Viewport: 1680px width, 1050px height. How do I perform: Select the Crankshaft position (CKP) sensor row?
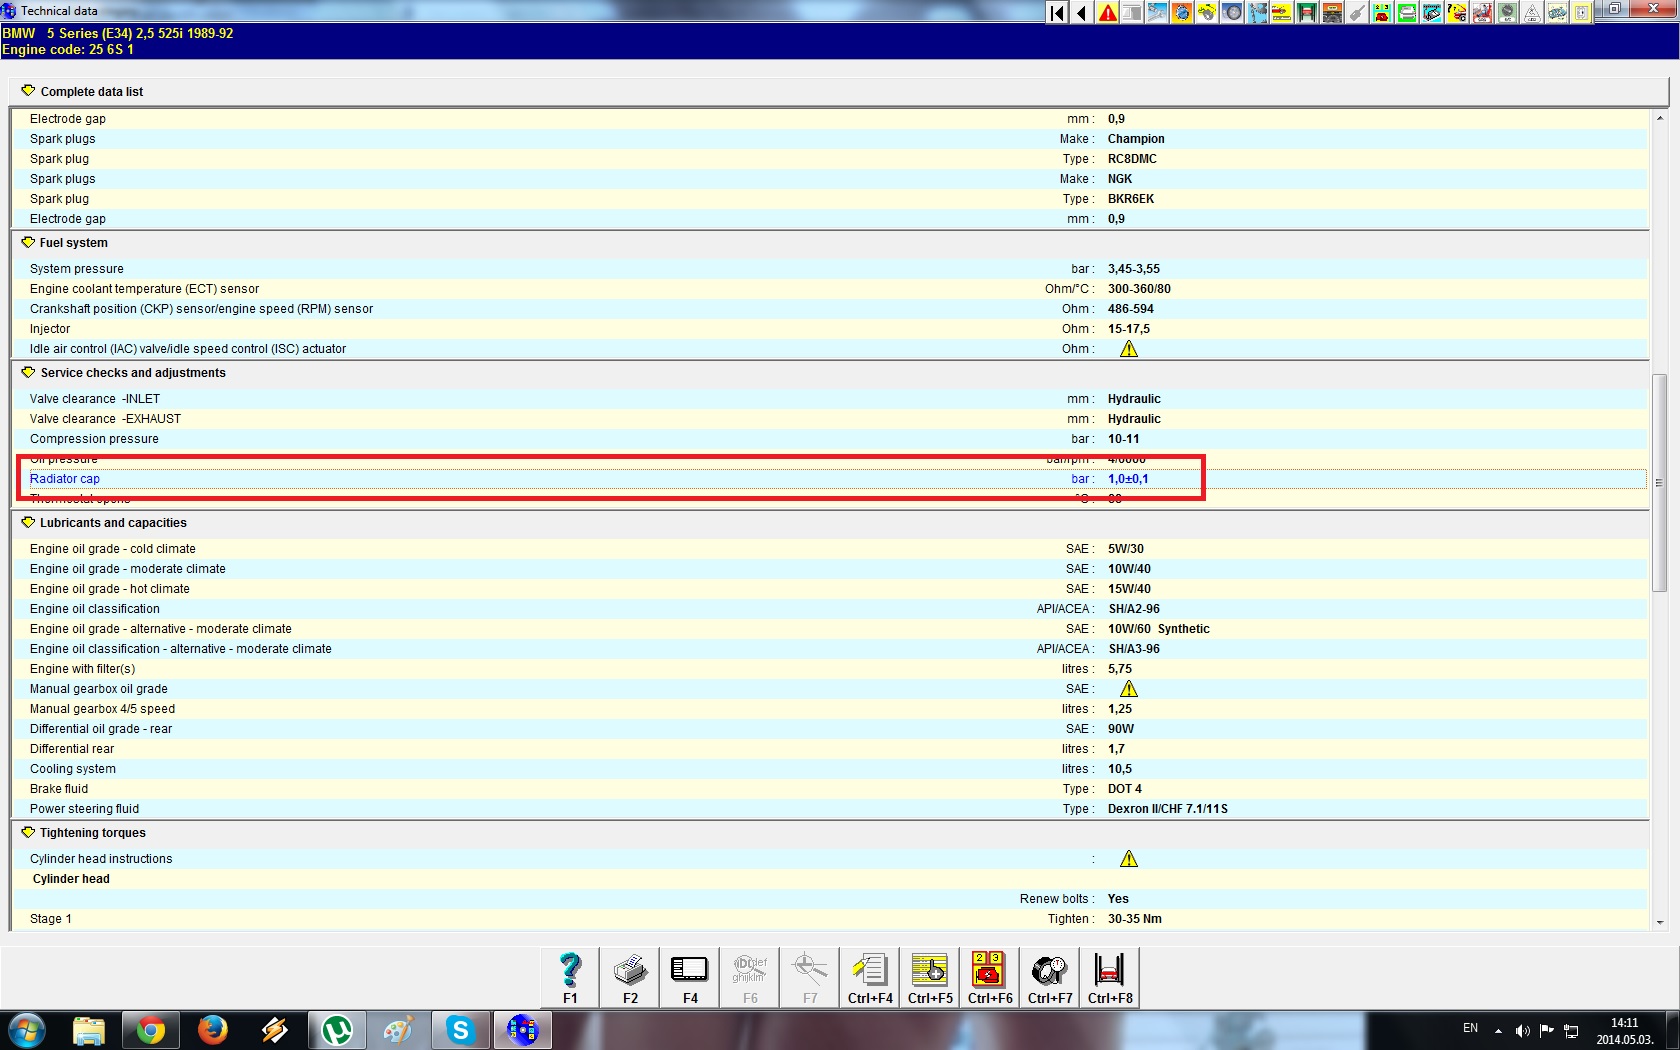tap(832, 309)
